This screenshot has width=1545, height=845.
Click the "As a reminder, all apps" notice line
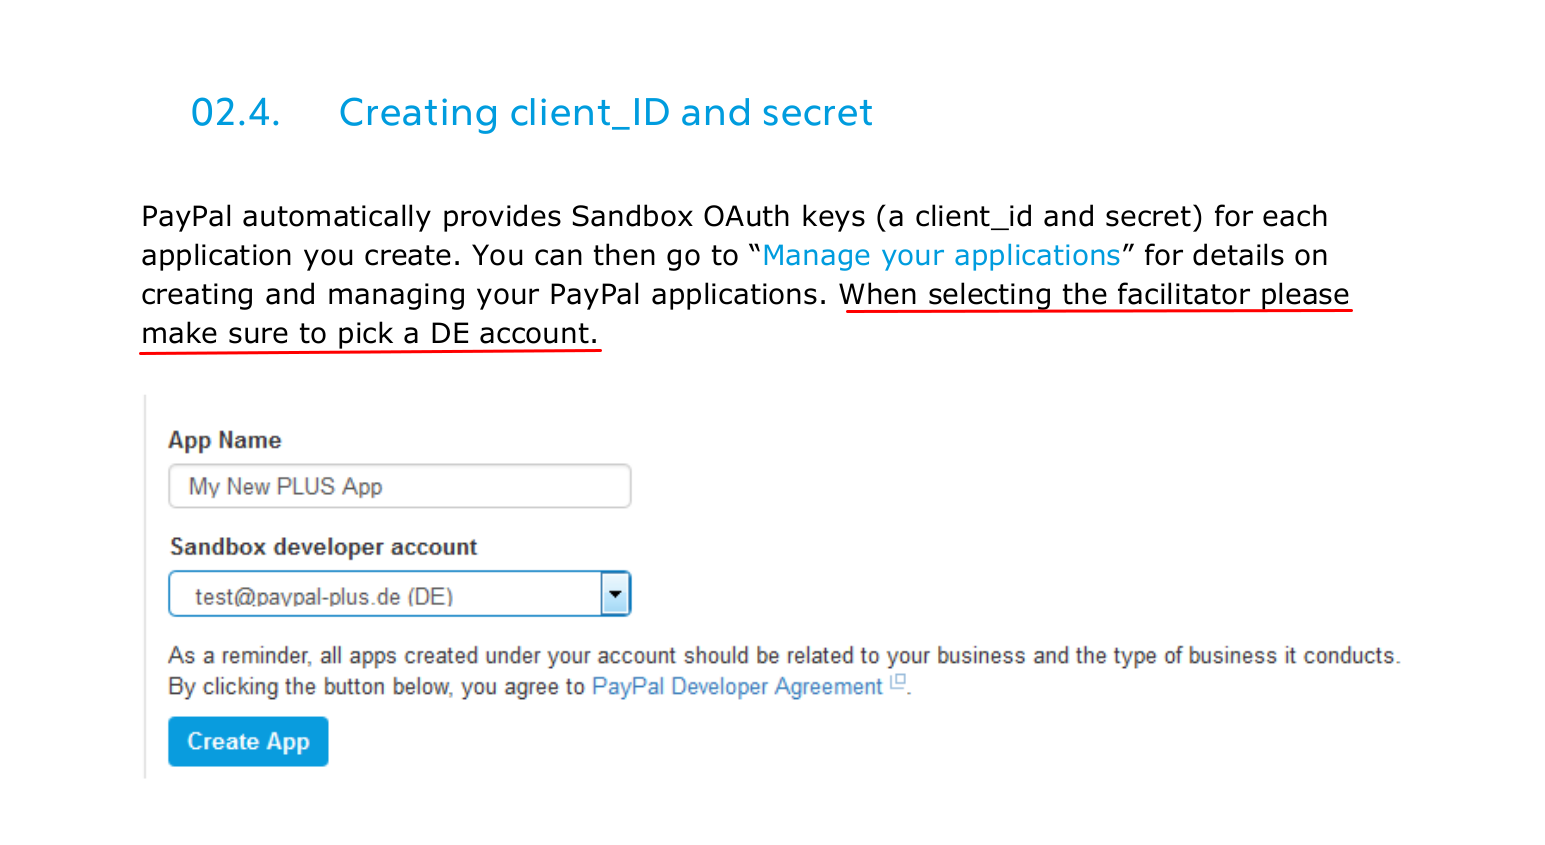pyautogui.click(x=783, y=656)
